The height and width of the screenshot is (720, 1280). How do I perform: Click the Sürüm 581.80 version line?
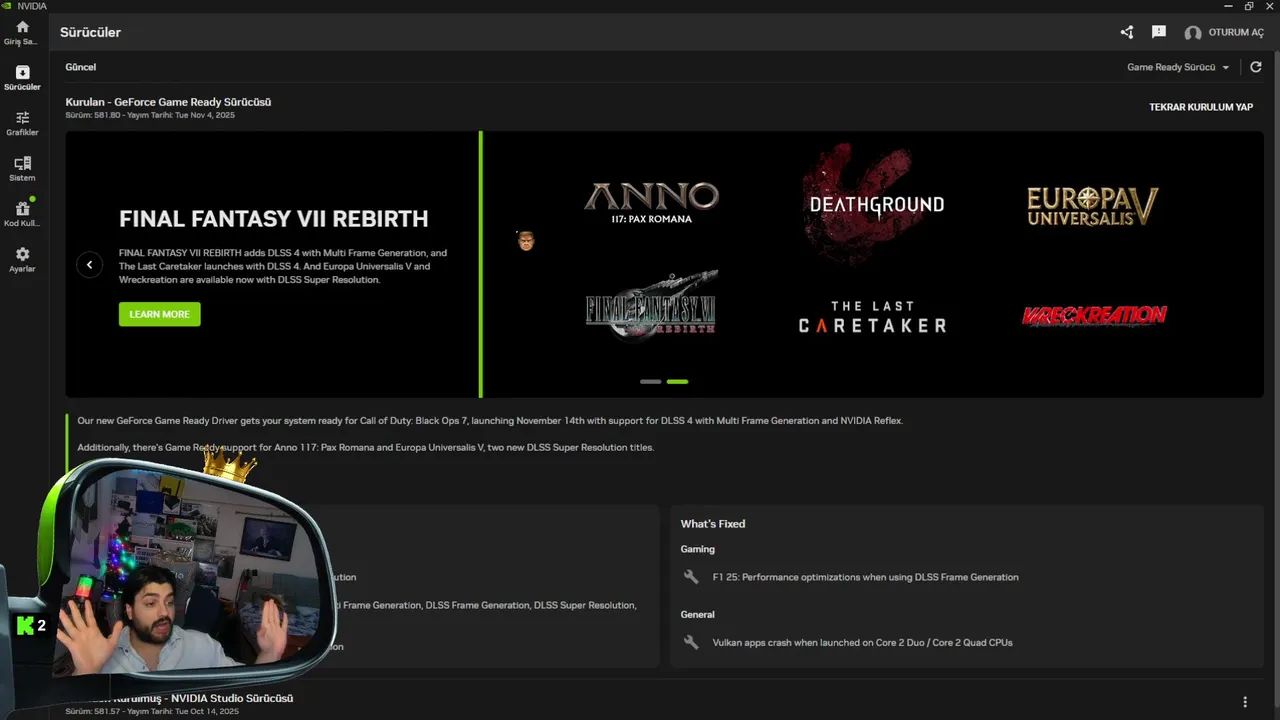[x=150, y=115]
